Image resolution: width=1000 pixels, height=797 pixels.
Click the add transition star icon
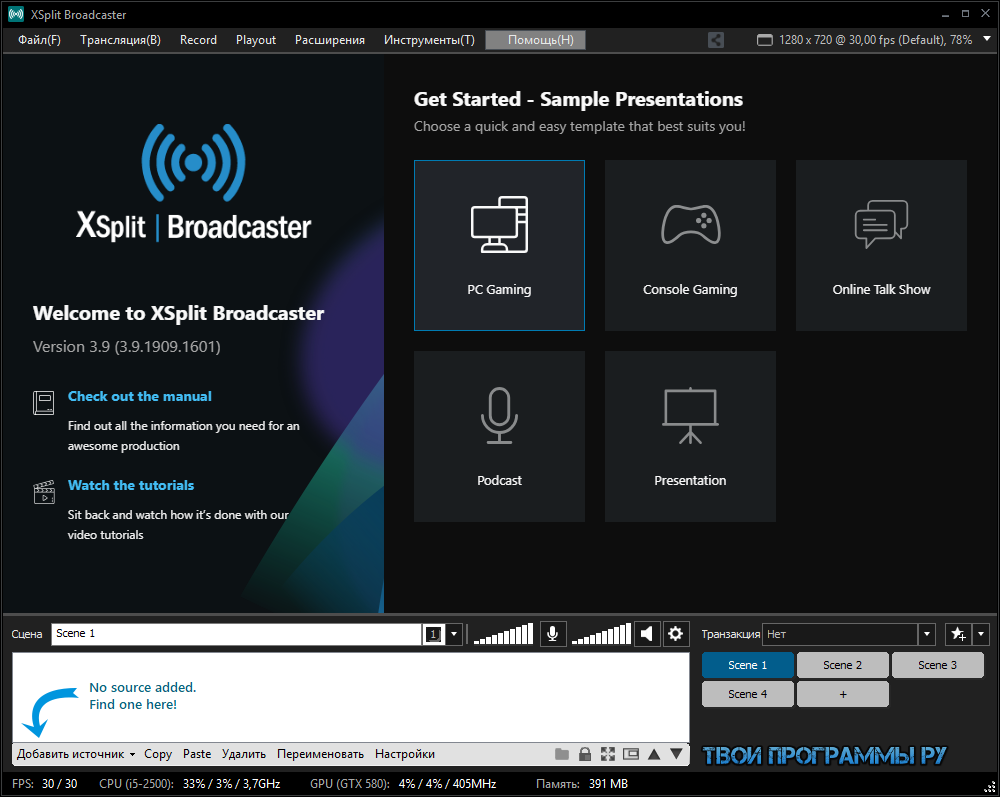click(958, 634)
